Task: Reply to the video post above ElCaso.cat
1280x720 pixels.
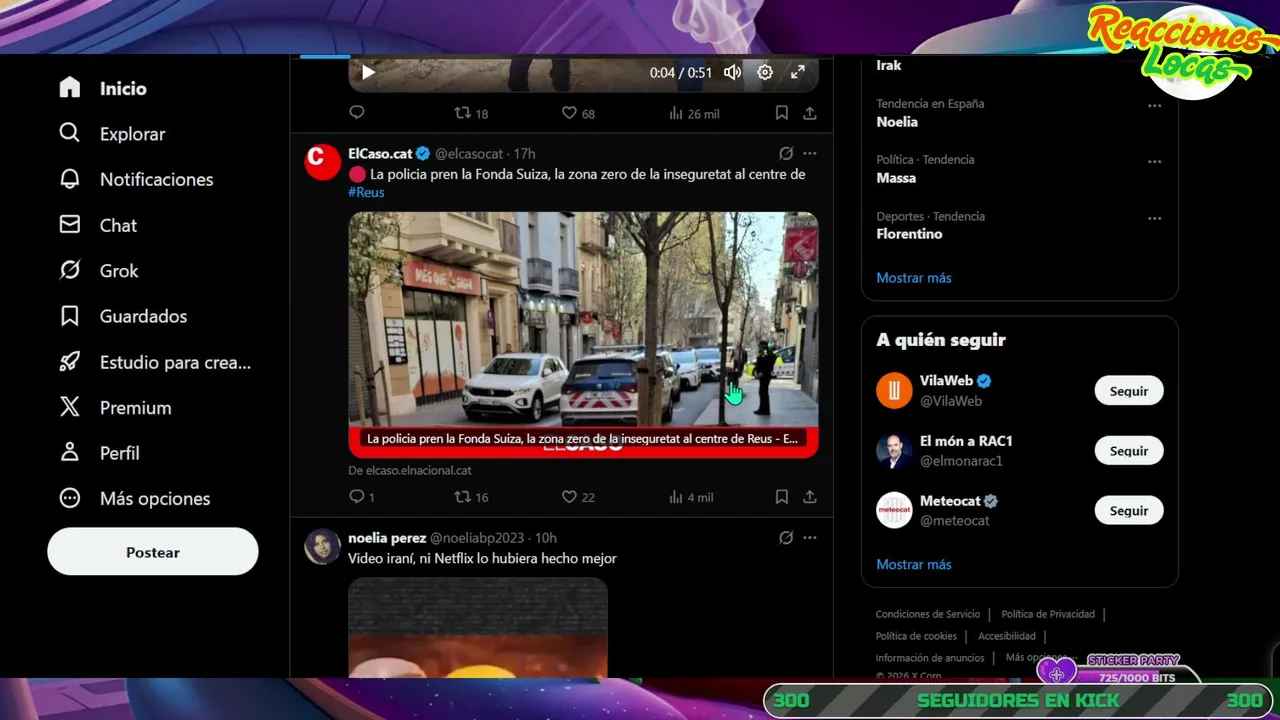Action: [x=357, y=113]
